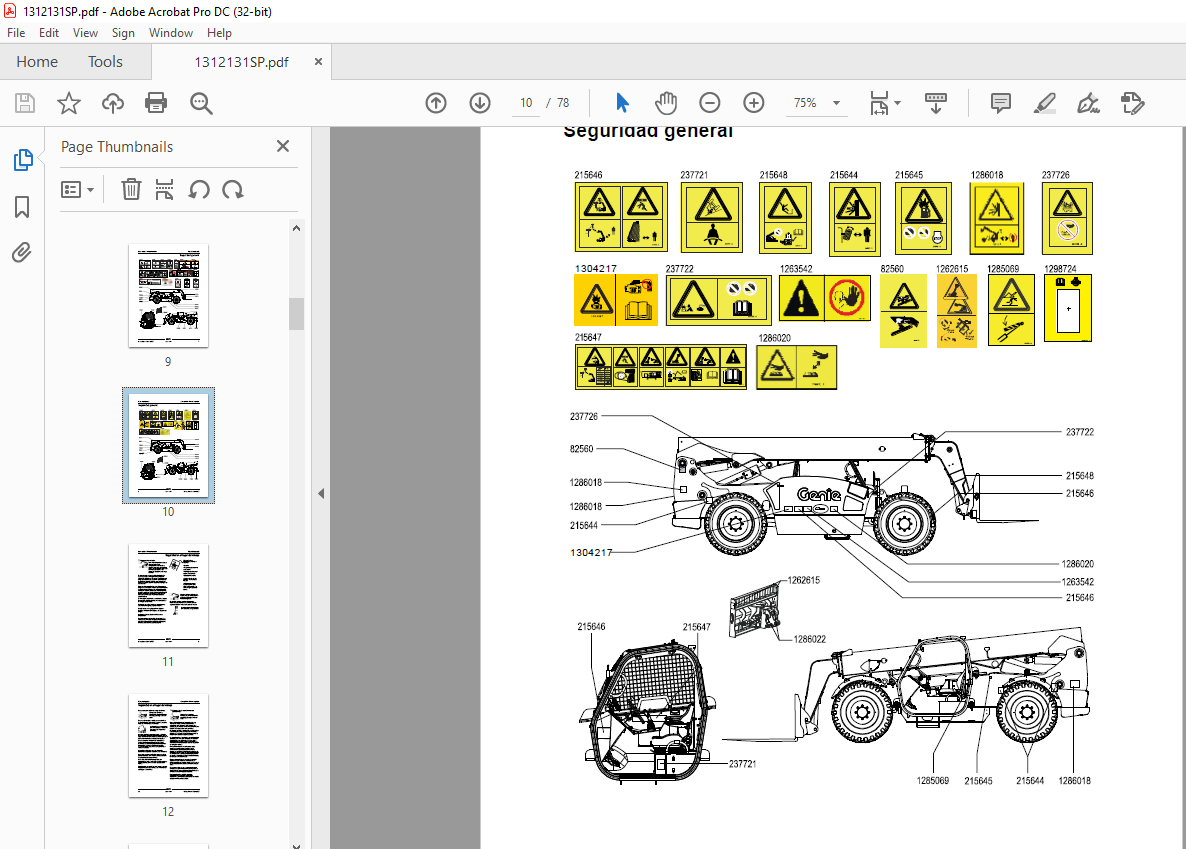Zoom out with the minus button

(x=709, y=103)
